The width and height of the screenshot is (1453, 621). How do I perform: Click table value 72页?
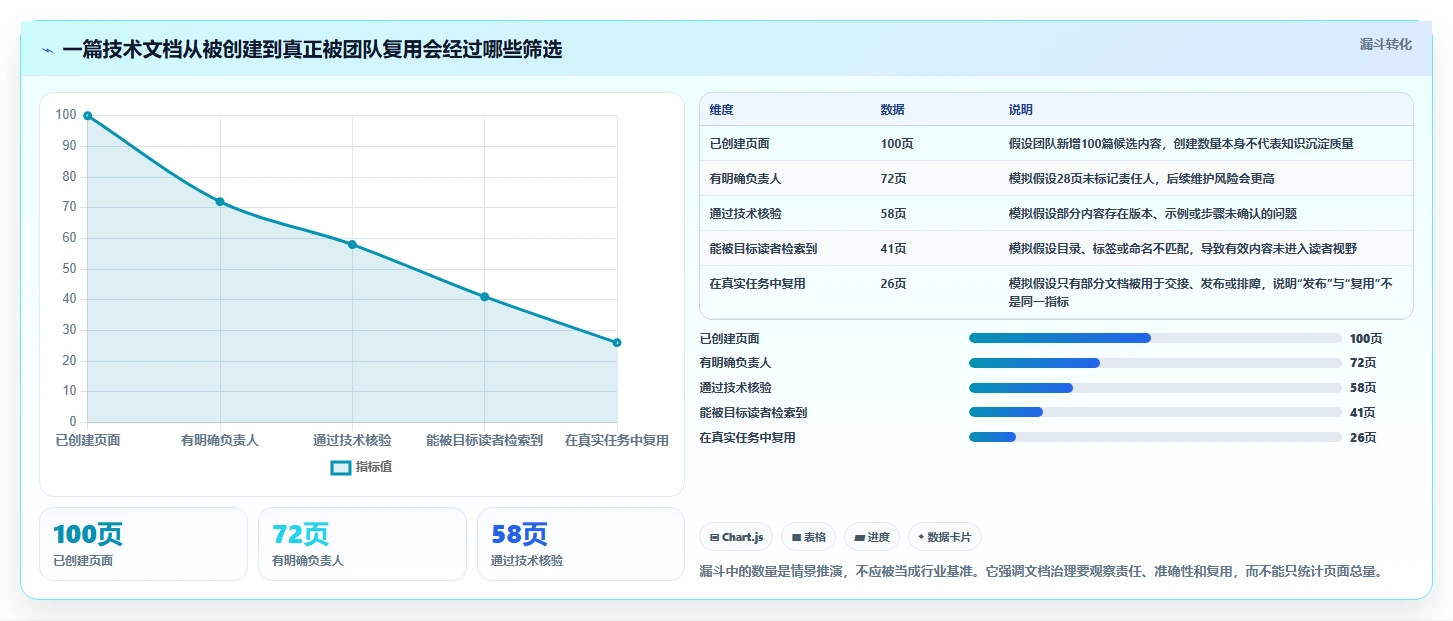pos(893,179)
